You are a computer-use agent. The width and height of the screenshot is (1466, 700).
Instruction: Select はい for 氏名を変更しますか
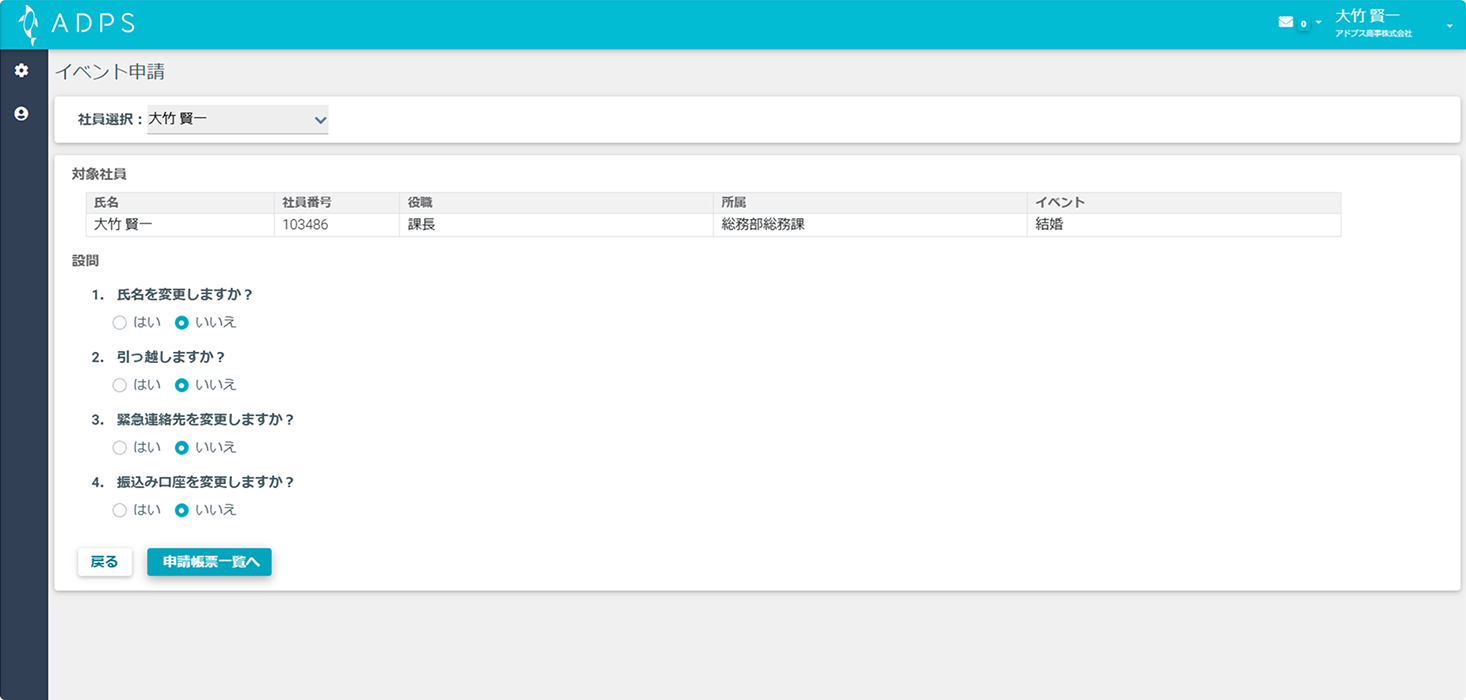pyautogui.click(x=120, y=323)
